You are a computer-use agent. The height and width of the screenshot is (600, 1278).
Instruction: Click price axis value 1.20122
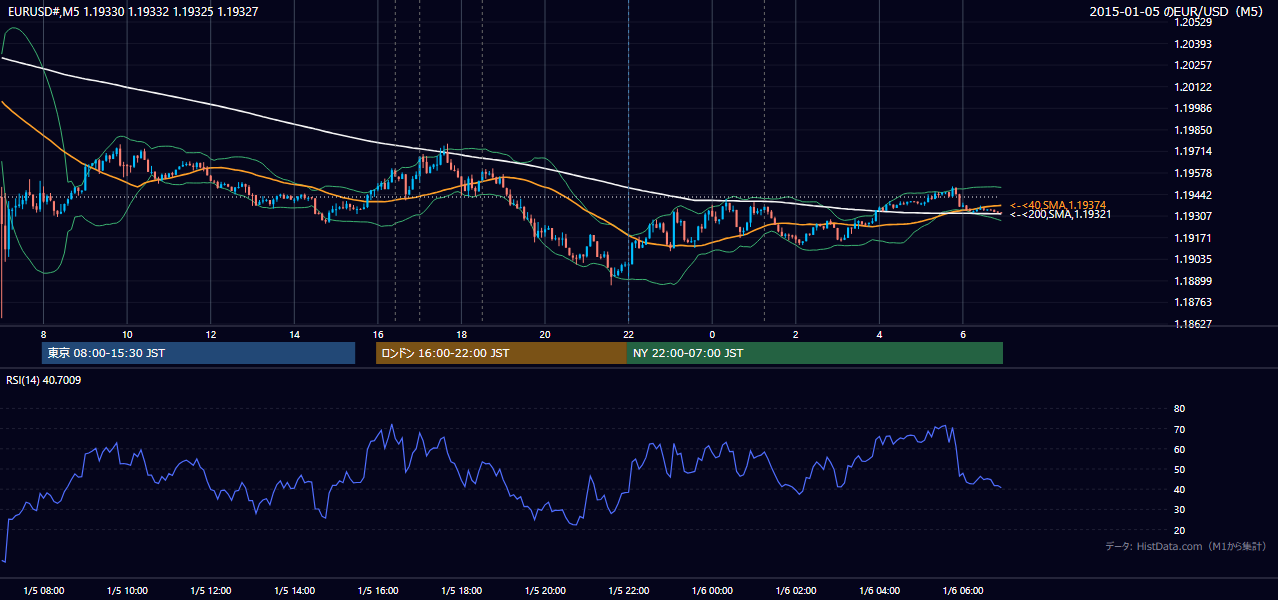(x=1193, y=87)
